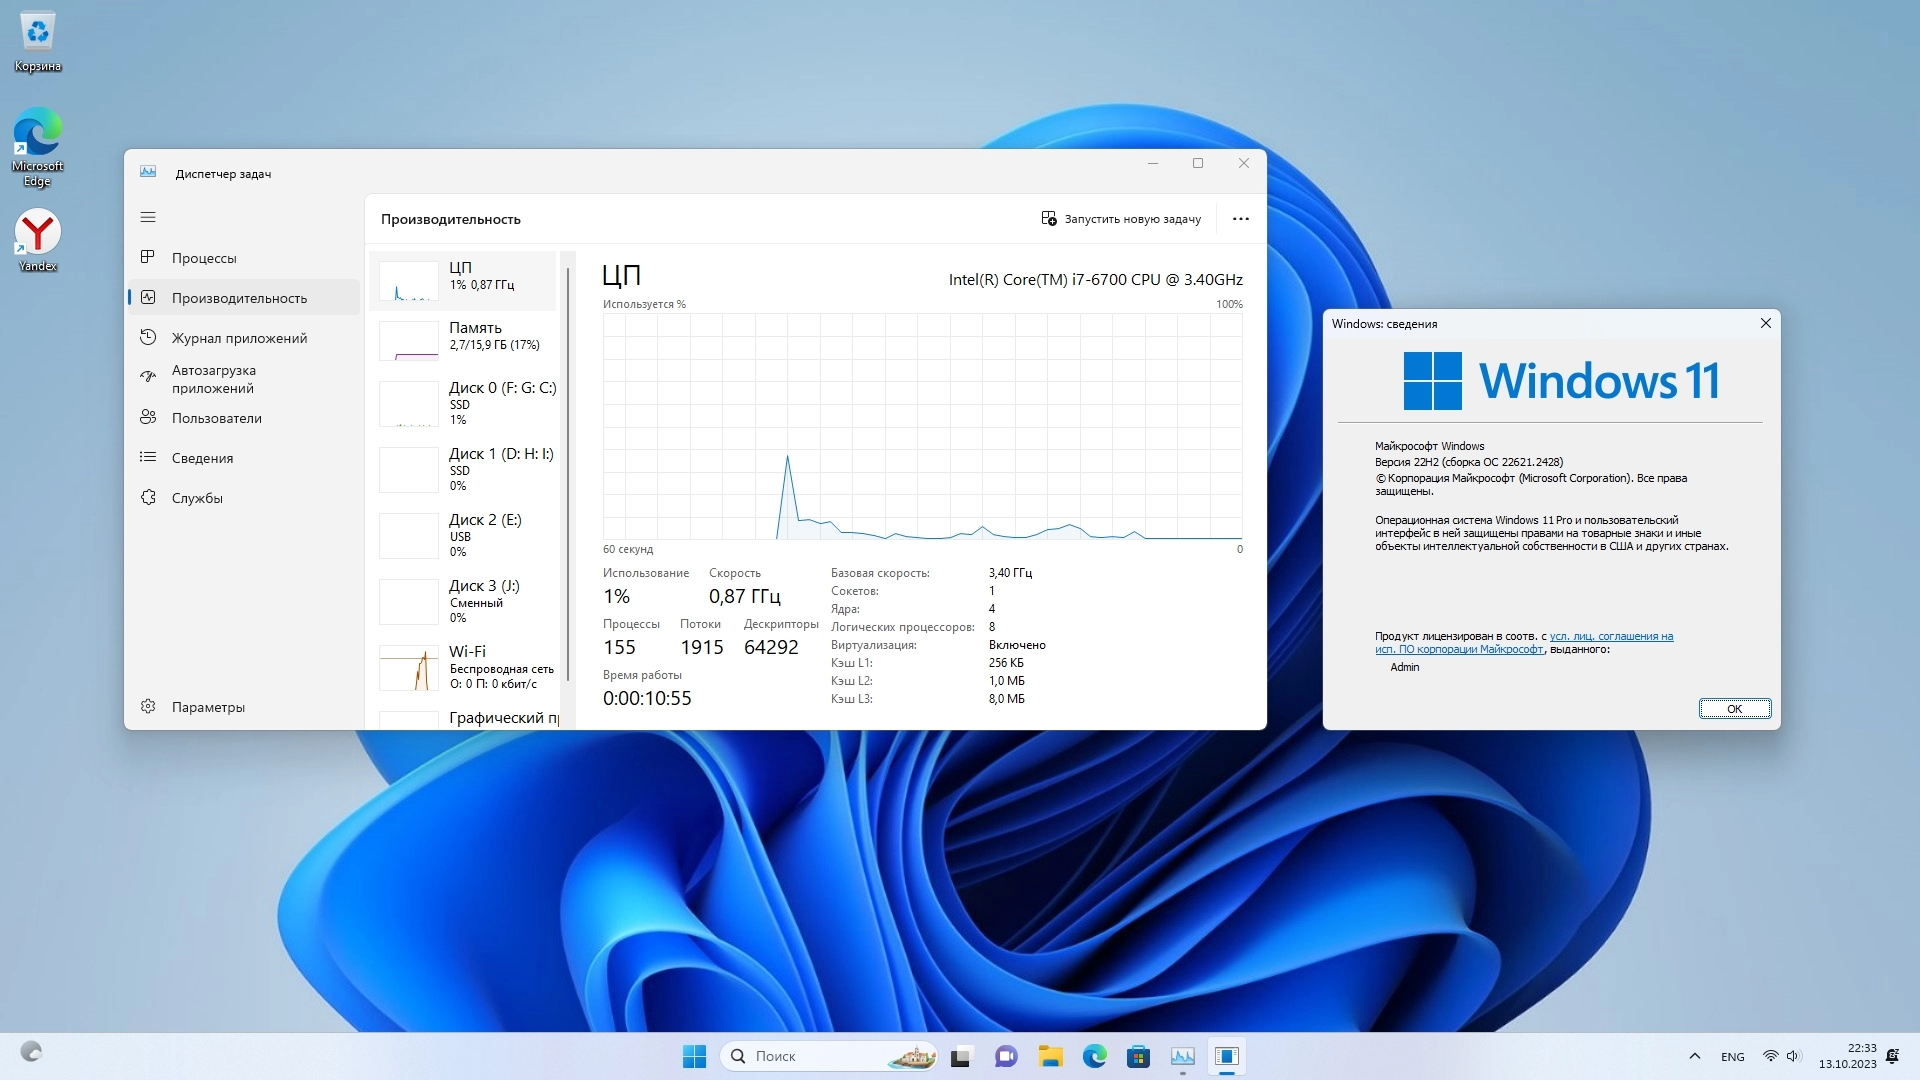Screen dimensions: 1920x1080
Task: Open the Users page in the sidebar
Action: tap(216, 418)
